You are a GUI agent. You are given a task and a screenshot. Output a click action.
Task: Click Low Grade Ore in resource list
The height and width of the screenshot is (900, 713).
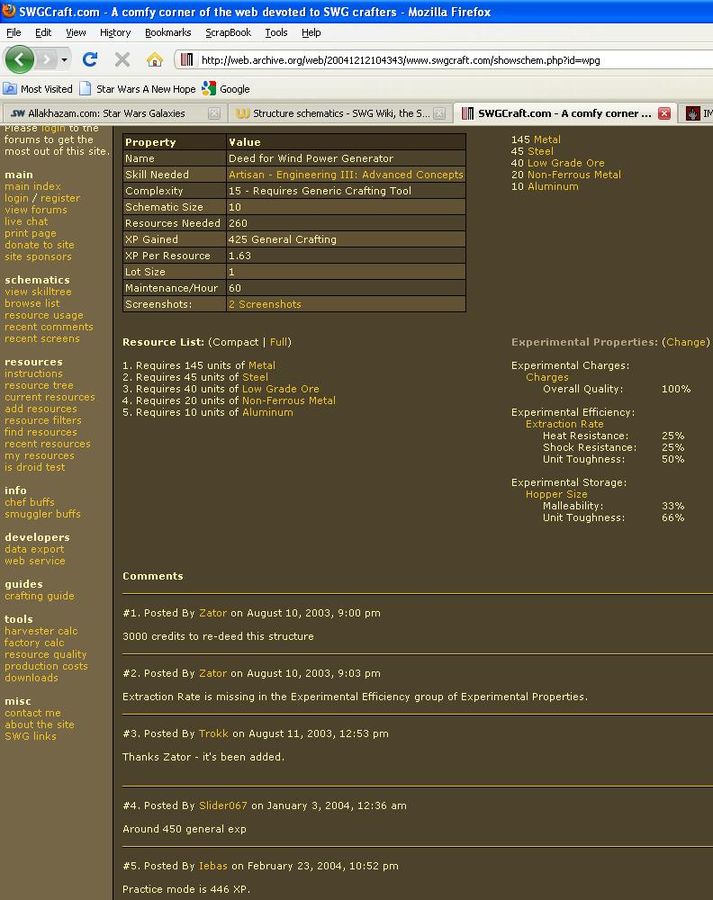[x=280, y=389]
